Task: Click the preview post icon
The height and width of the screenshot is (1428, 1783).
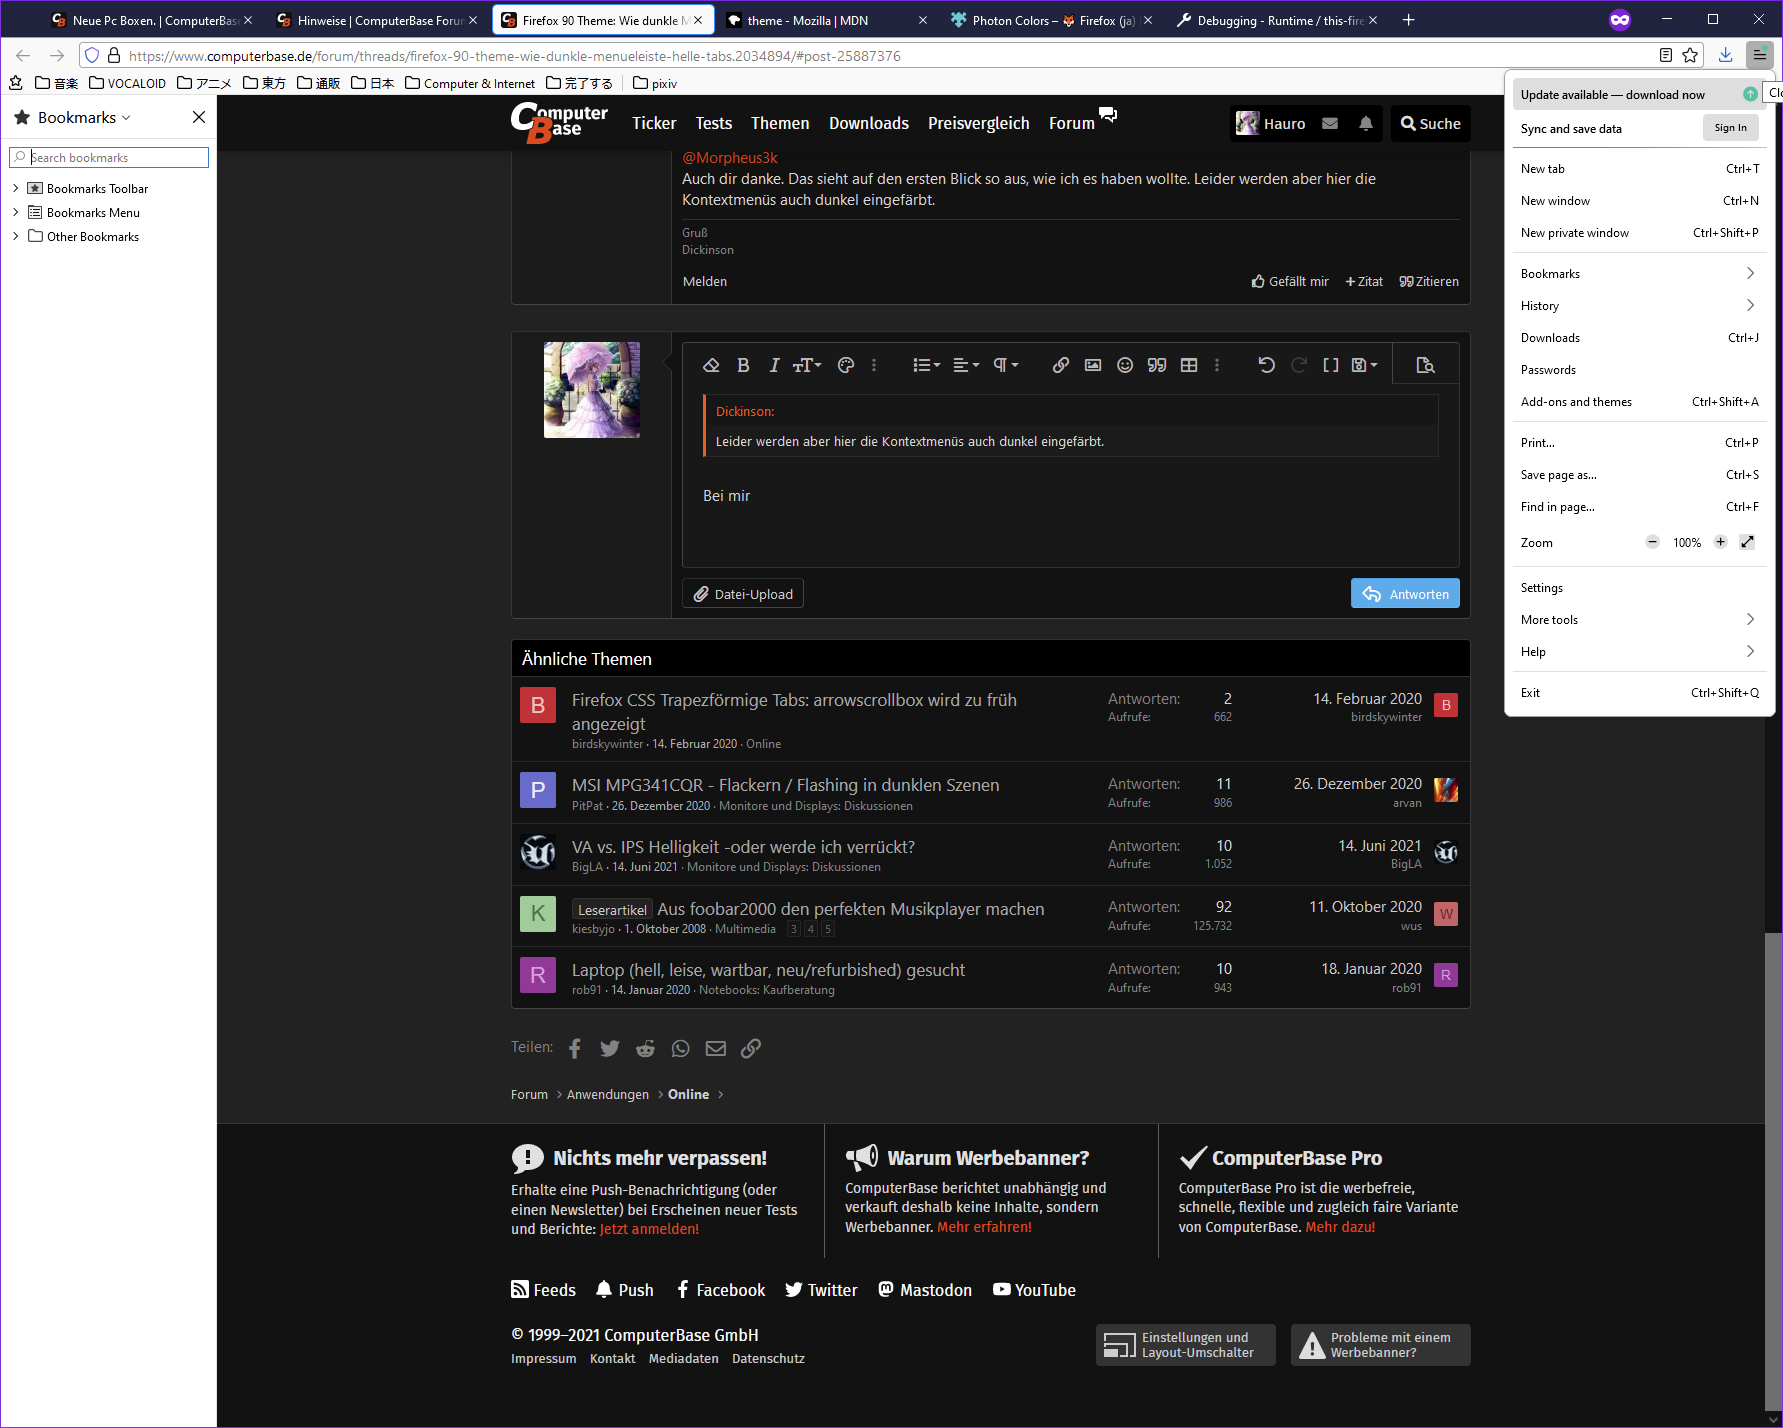Action: pos(1426,365)
